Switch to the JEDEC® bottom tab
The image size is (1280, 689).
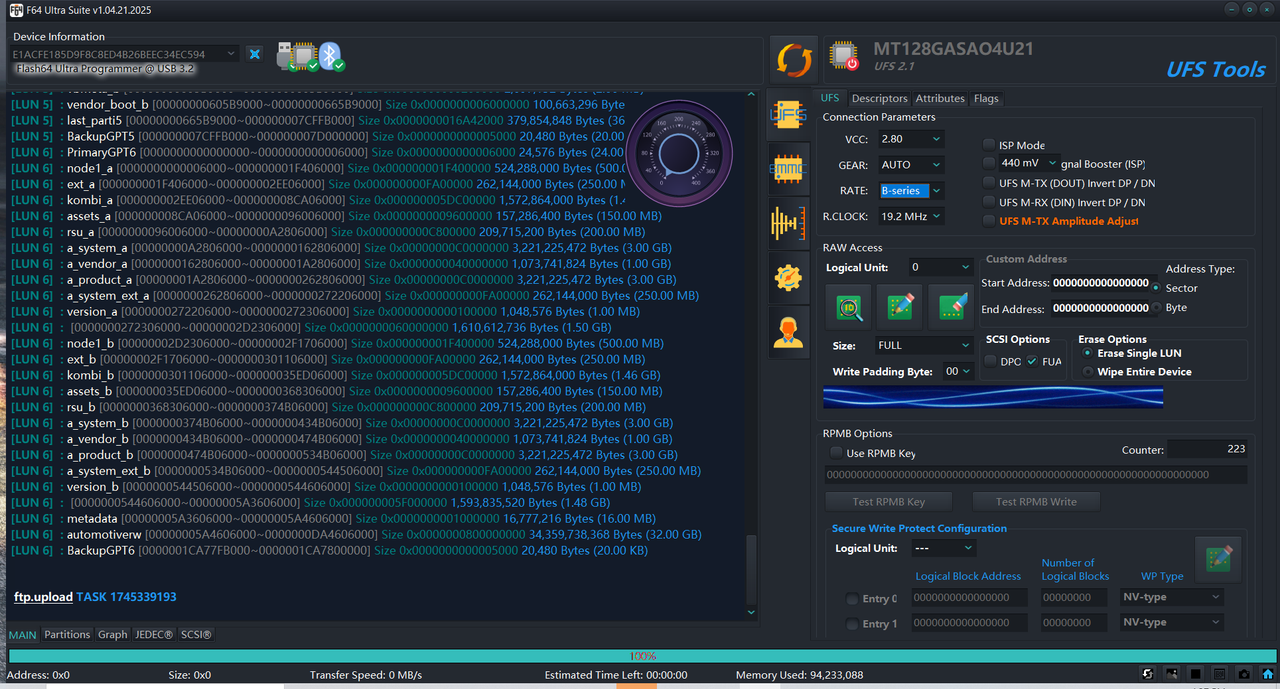[154, 634]
